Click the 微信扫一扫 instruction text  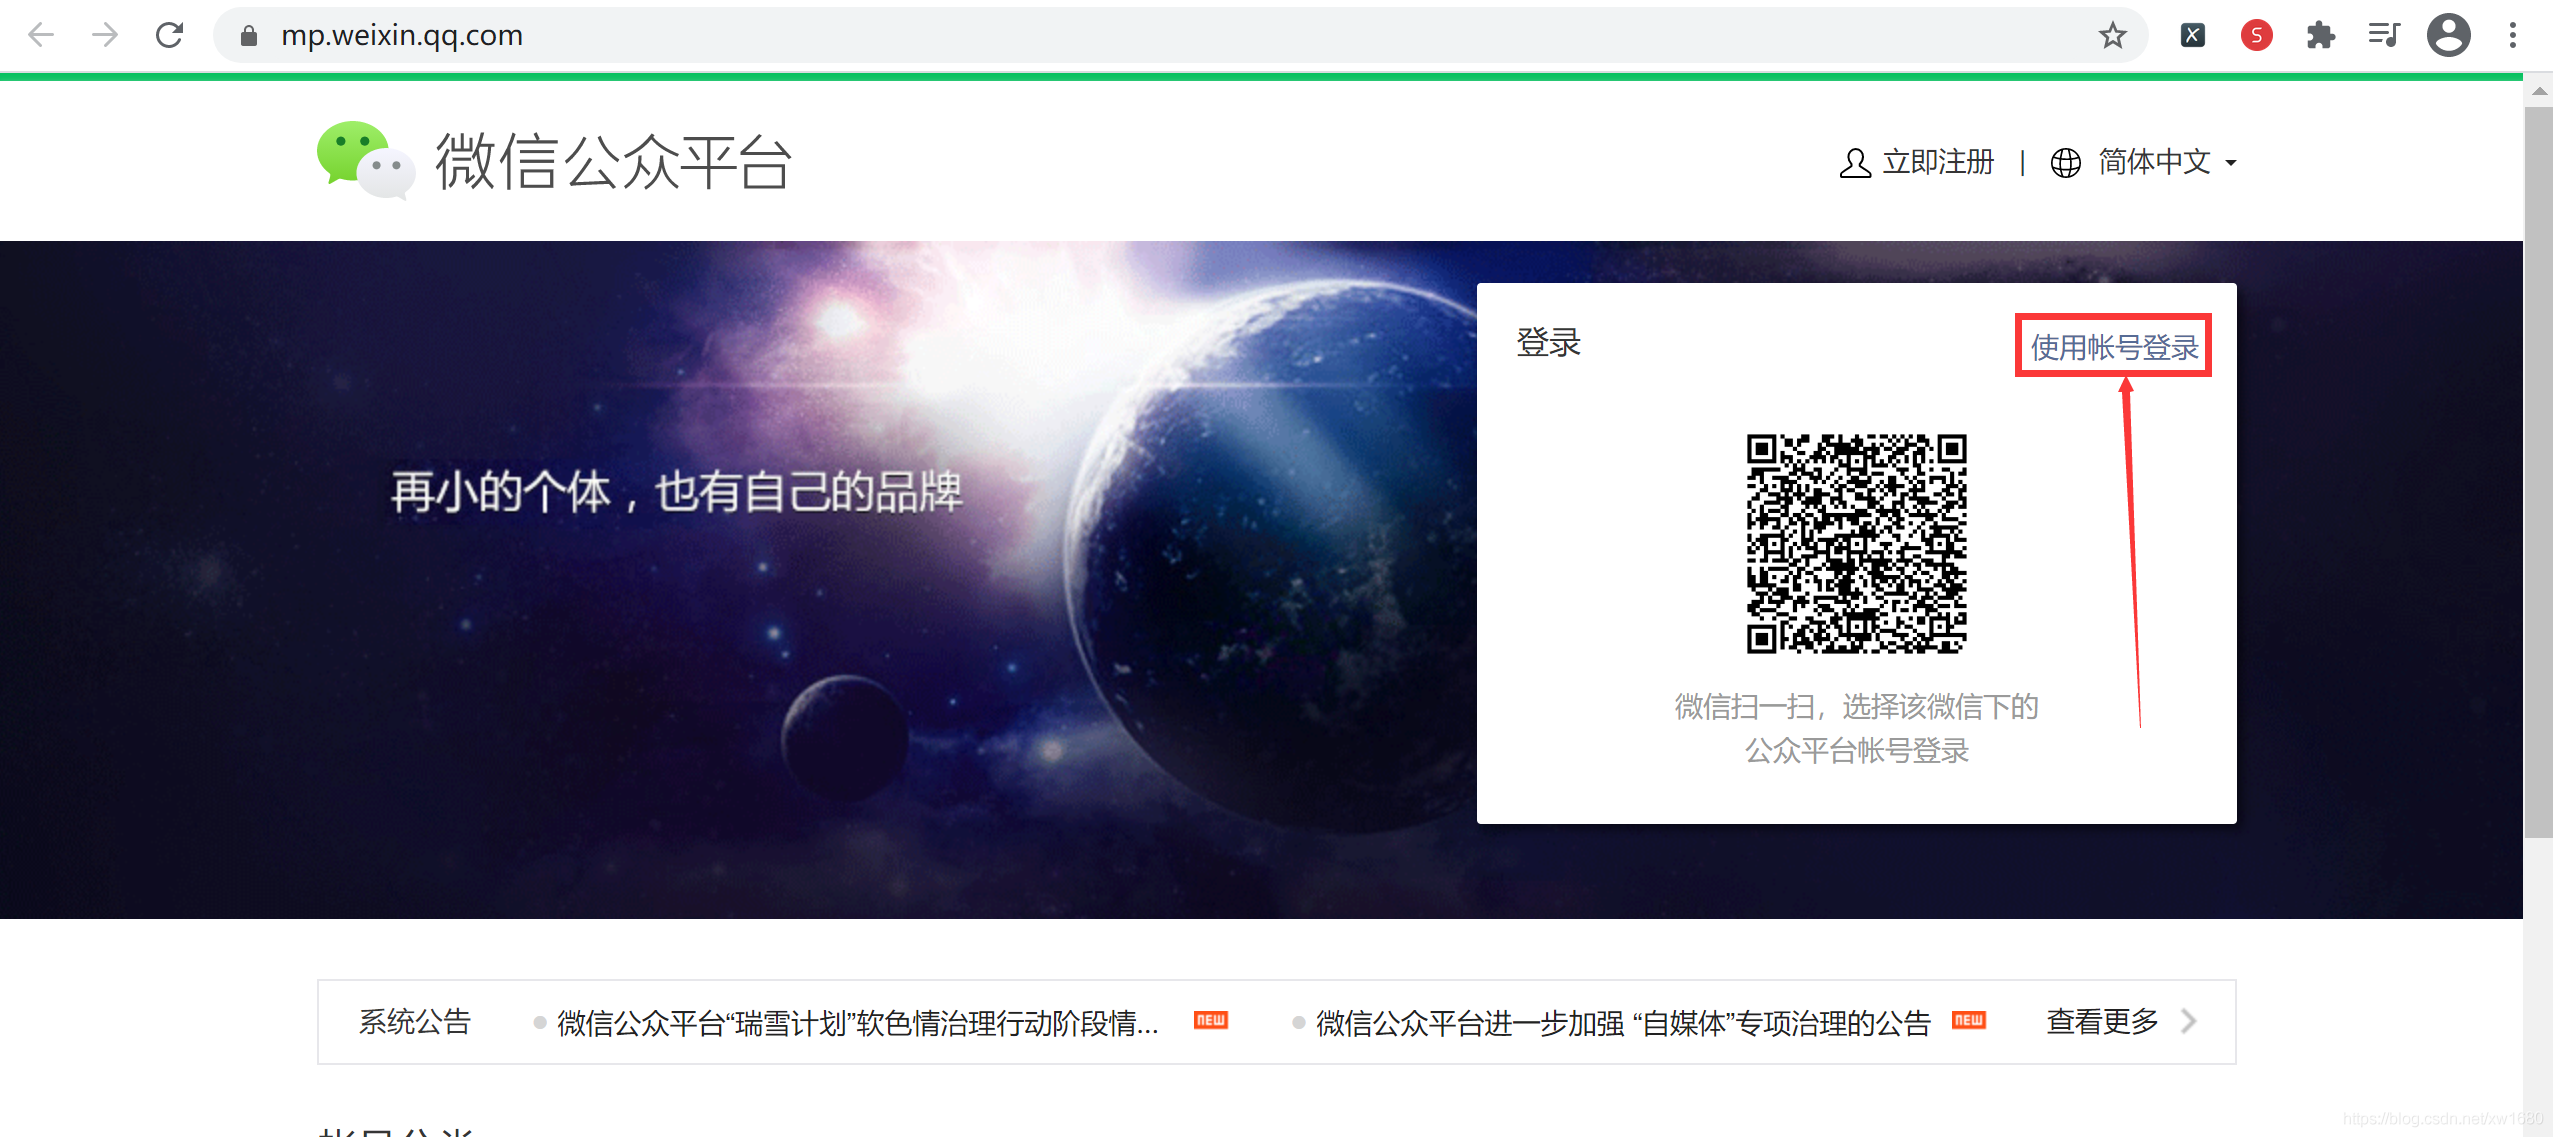1856,728
